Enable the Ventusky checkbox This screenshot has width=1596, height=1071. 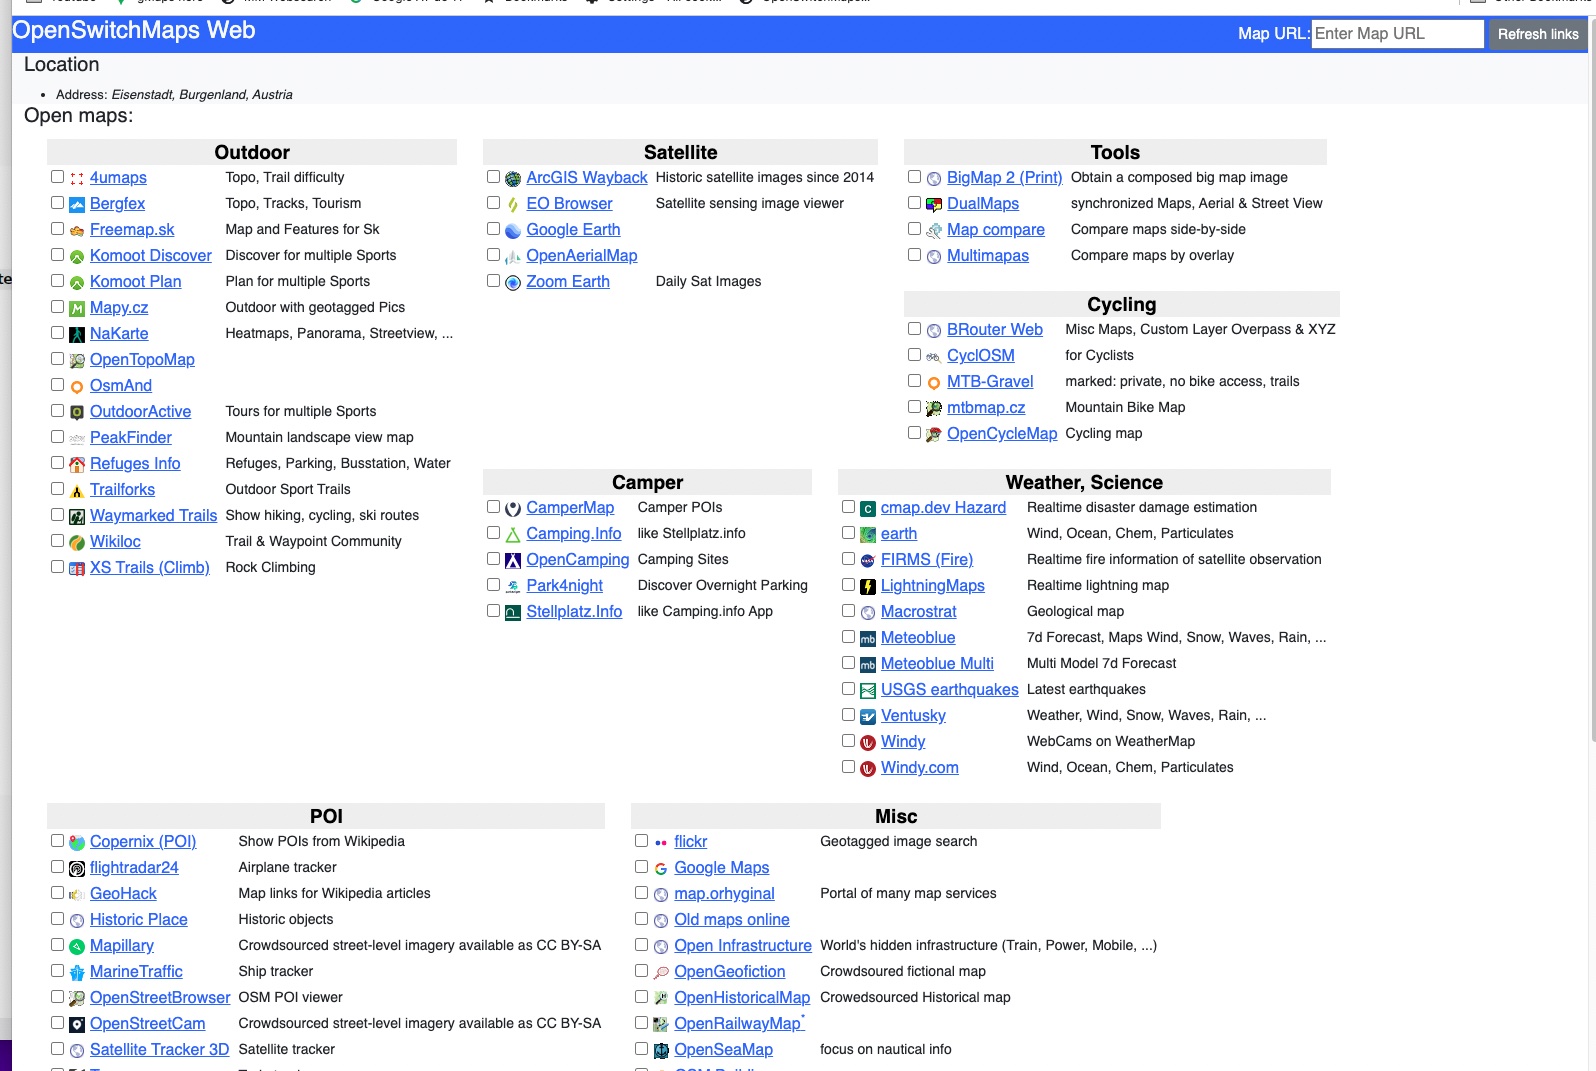pos(849,714)
